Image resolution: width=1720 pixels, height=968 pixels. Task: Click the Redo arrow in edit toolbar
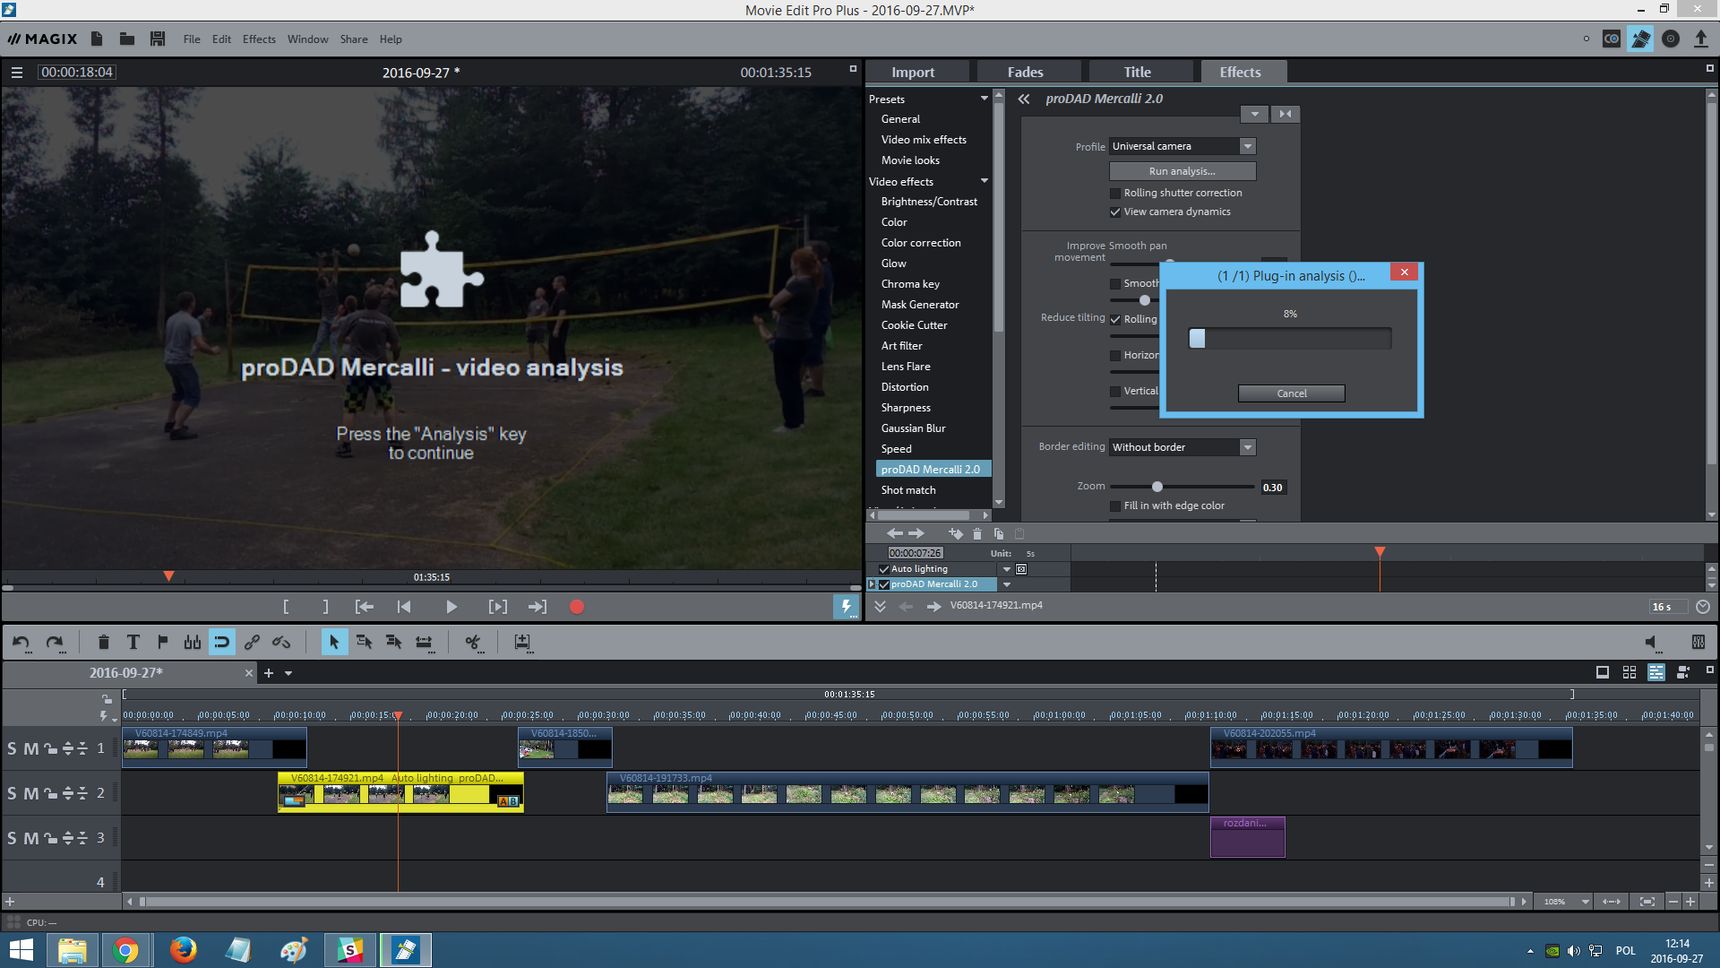(55, 642)
